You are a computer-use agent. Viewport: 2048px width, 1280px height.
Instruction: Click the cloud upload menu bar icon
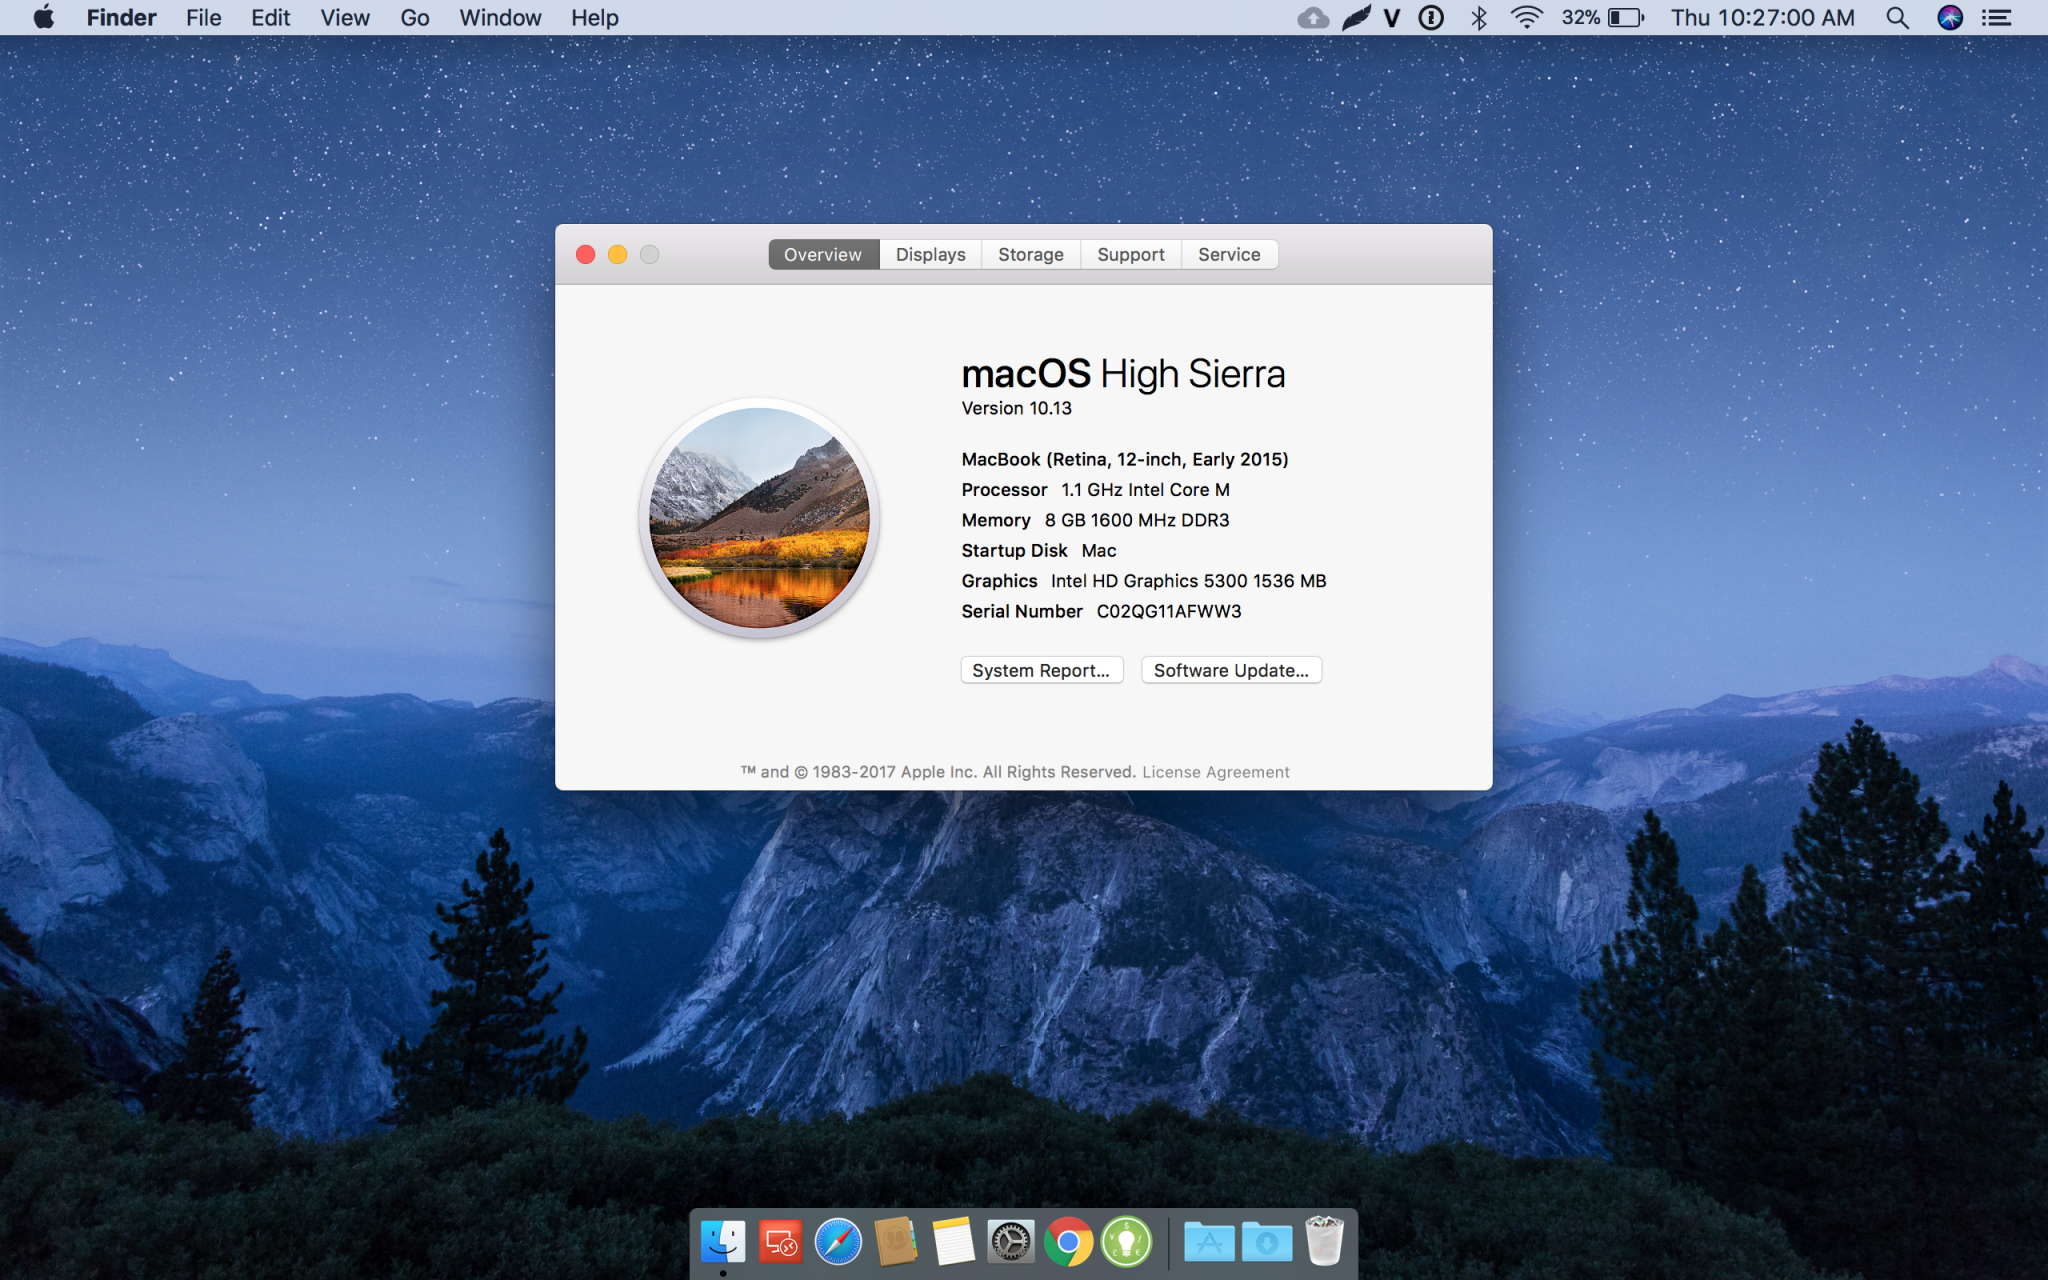1313,17
